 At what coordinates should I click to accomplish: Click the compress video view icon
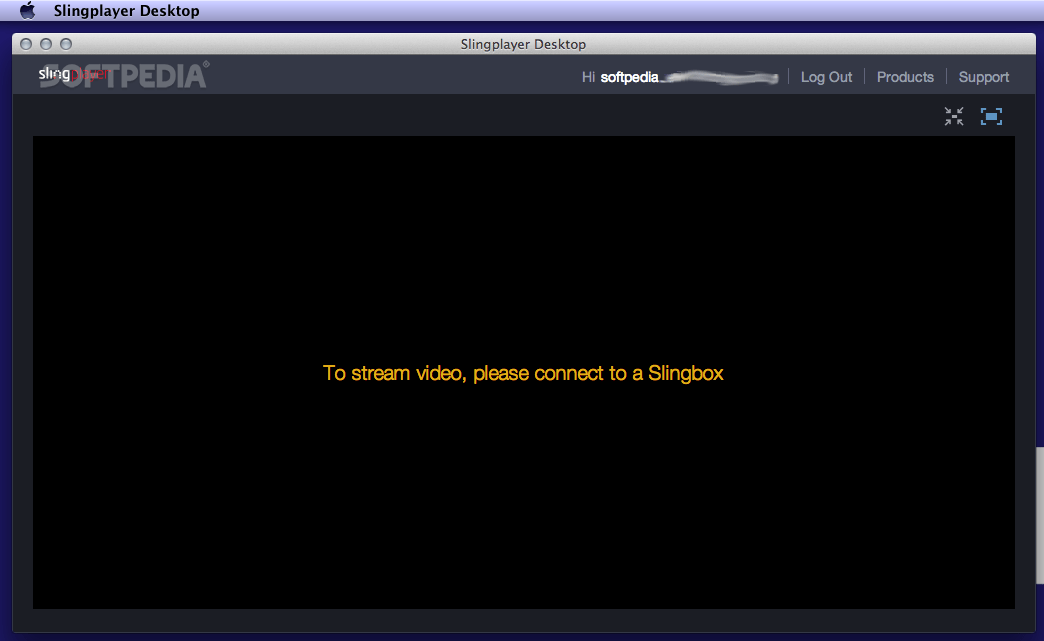point(953,116)
